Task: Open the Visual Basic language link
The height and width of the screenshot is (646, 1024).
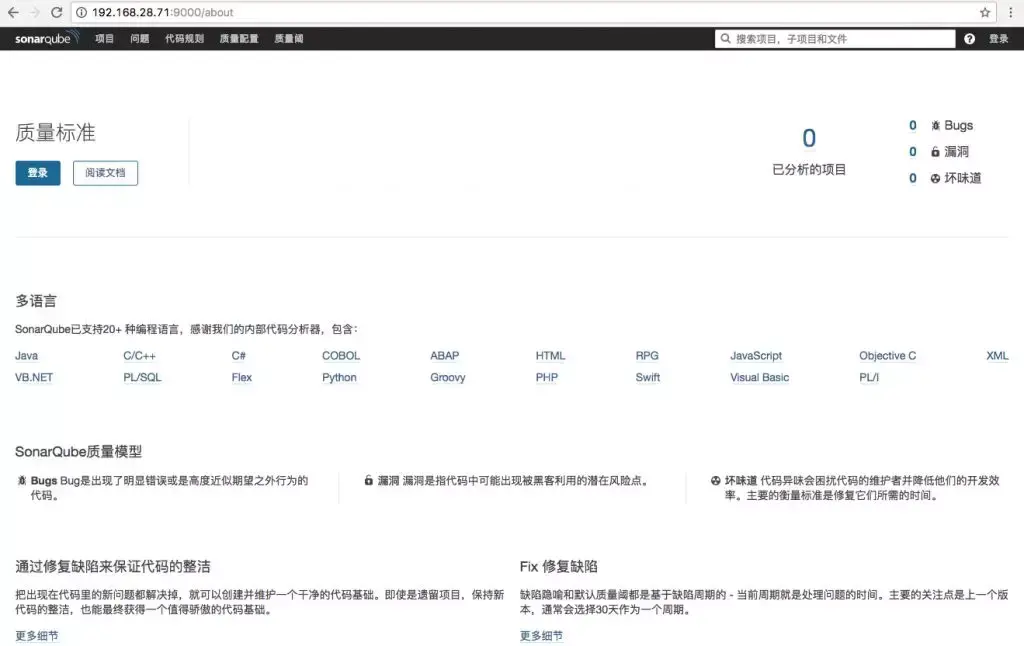Action: pos(760,378)
